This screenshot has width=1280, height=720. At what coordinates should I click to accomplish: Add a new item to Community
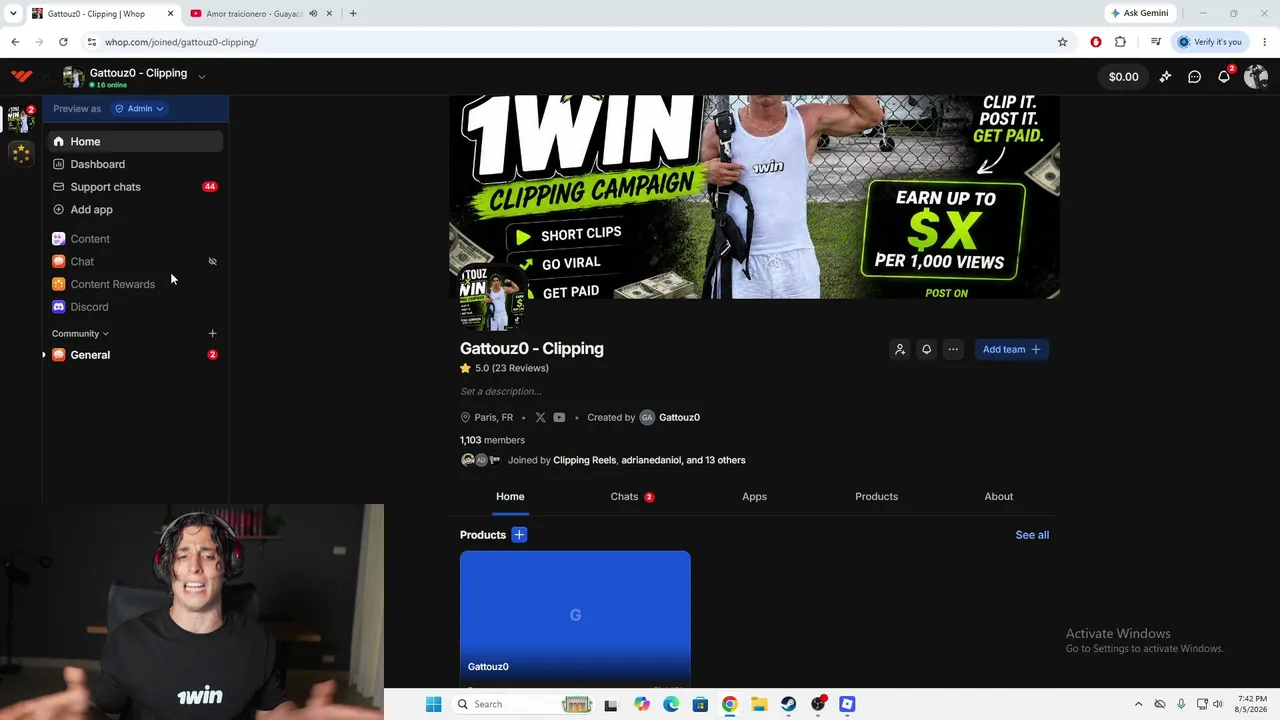click(x=212, y=334)
